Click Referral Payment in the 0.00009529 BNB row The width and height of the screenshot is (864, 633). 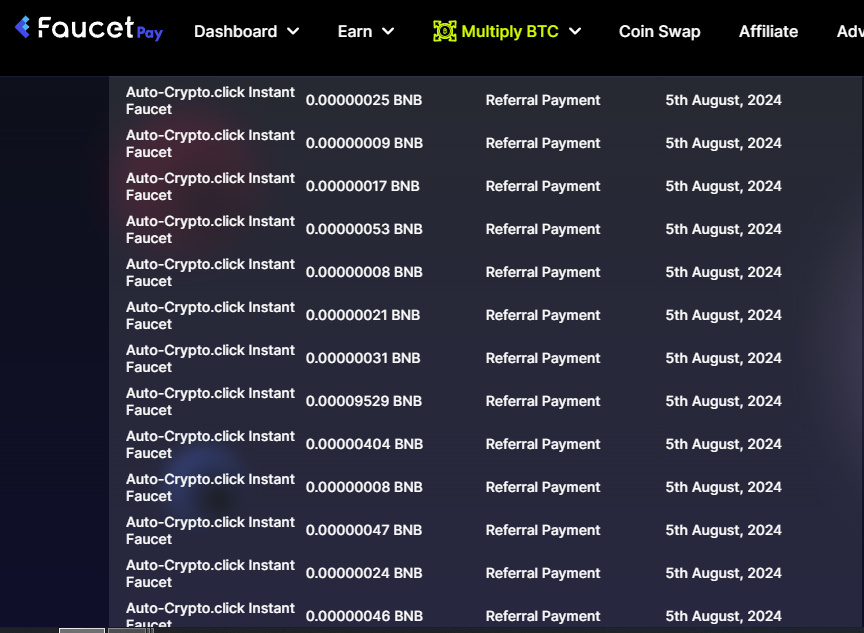[543, 401]
